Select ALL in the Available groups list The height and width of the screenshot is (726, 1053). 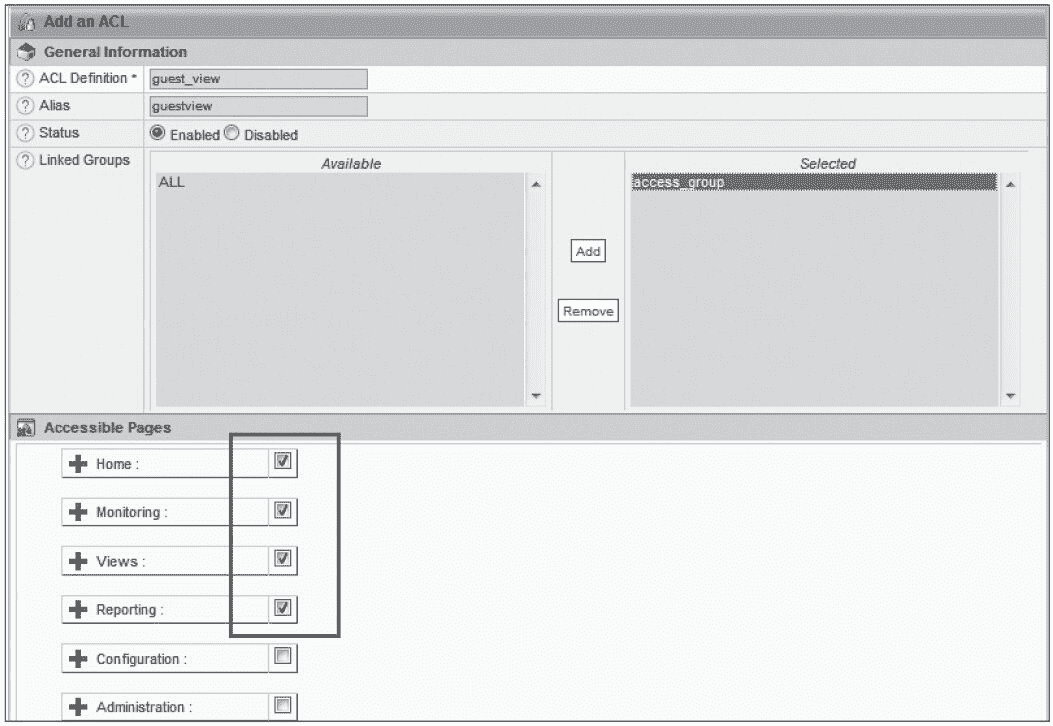(172, 183)
